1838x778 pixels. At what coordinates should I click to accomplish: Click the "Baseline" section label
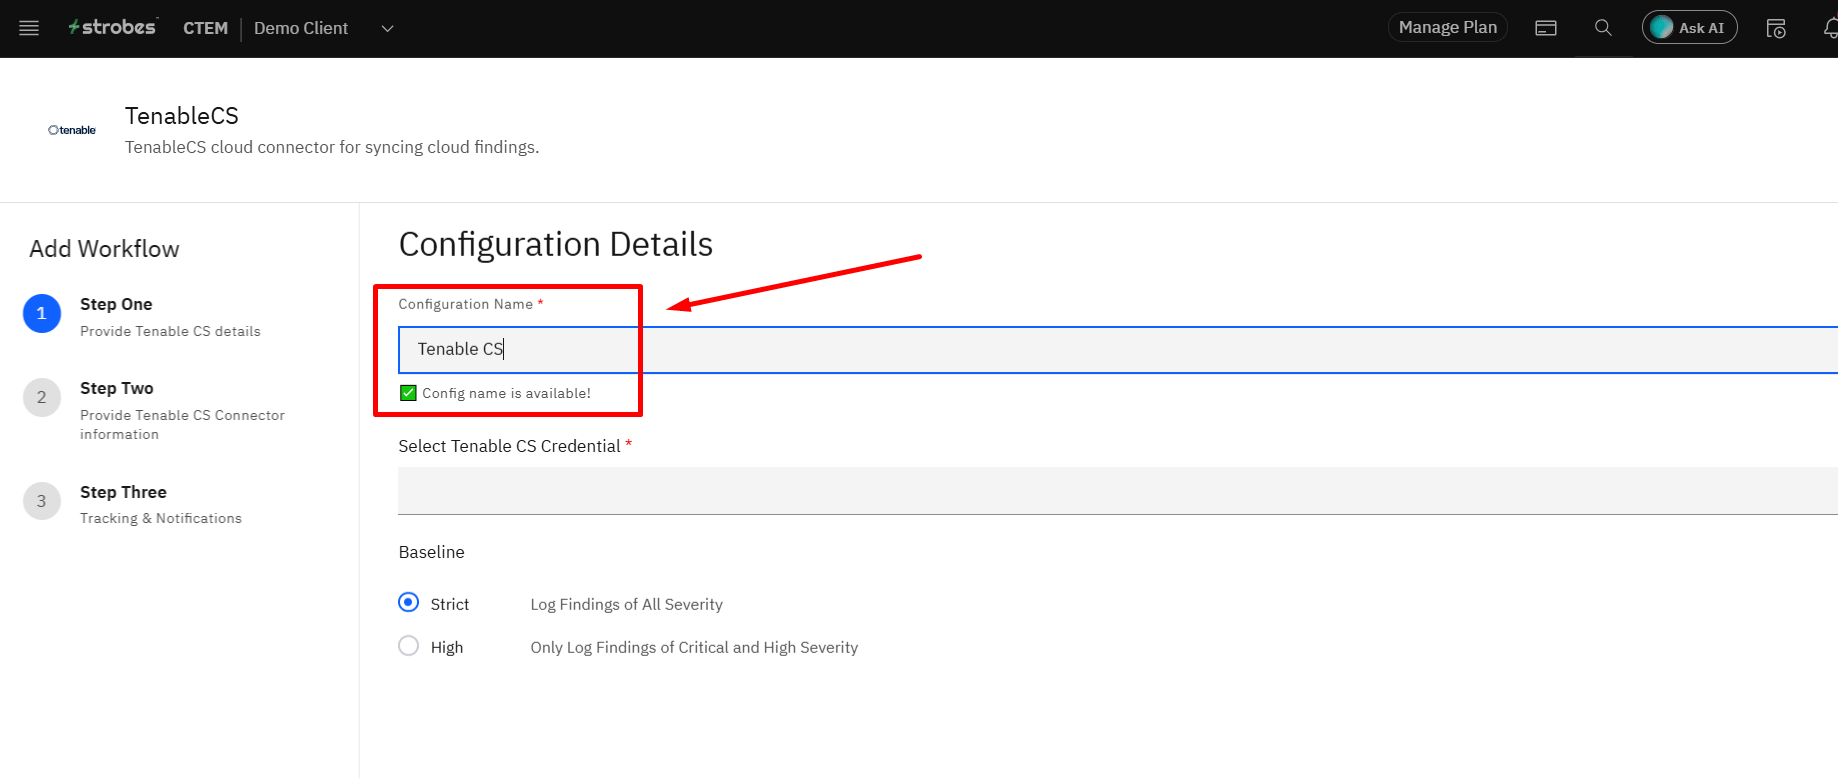click(x=431, y=552)
